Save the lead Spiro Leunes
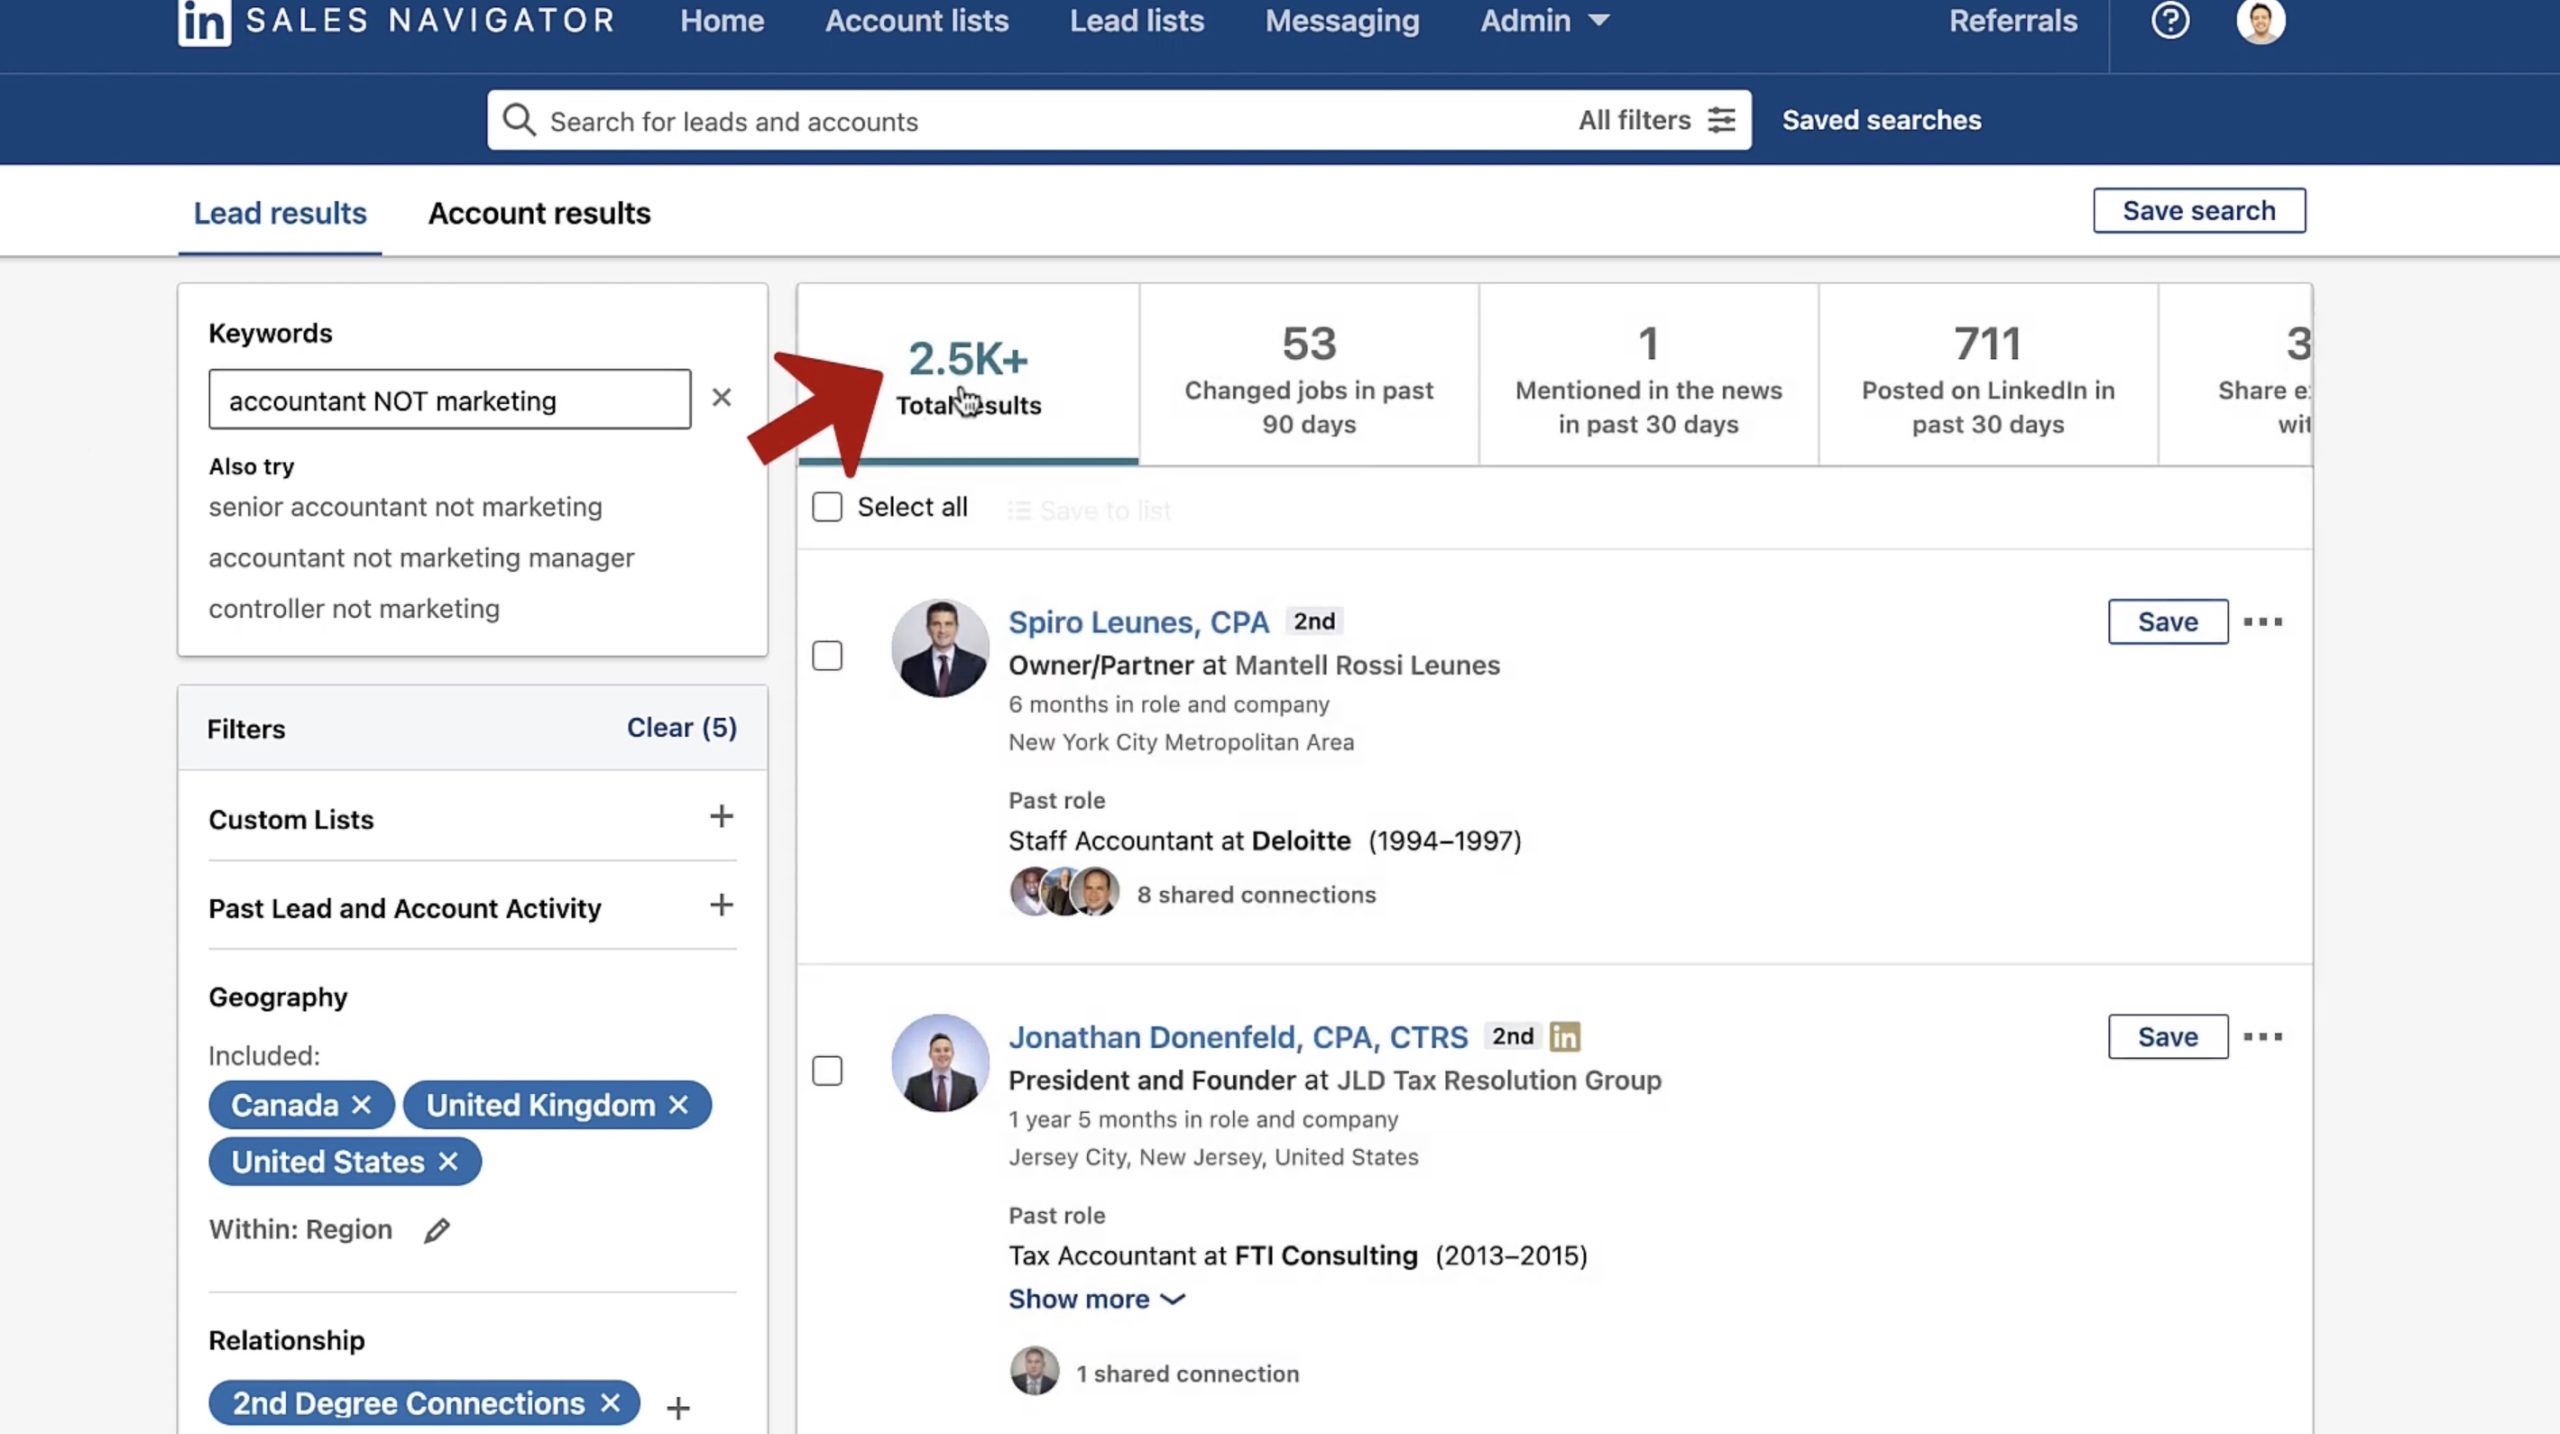 coord(2168,622)
